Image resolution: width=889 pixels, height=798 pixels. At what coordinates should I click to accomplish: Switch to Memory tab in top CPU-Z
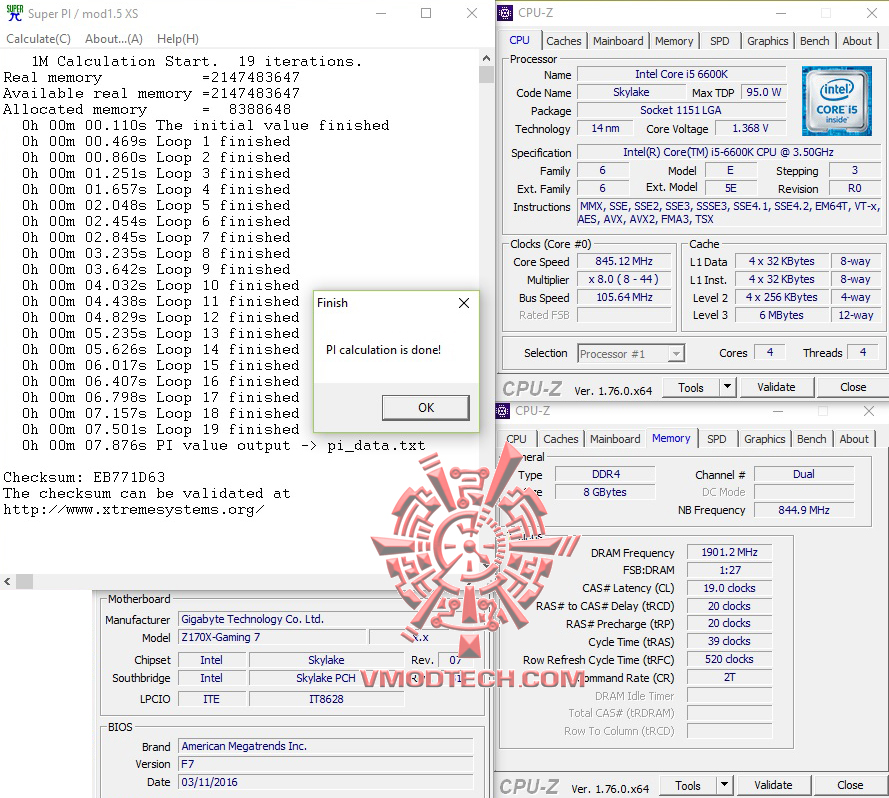tap(674, 41)
